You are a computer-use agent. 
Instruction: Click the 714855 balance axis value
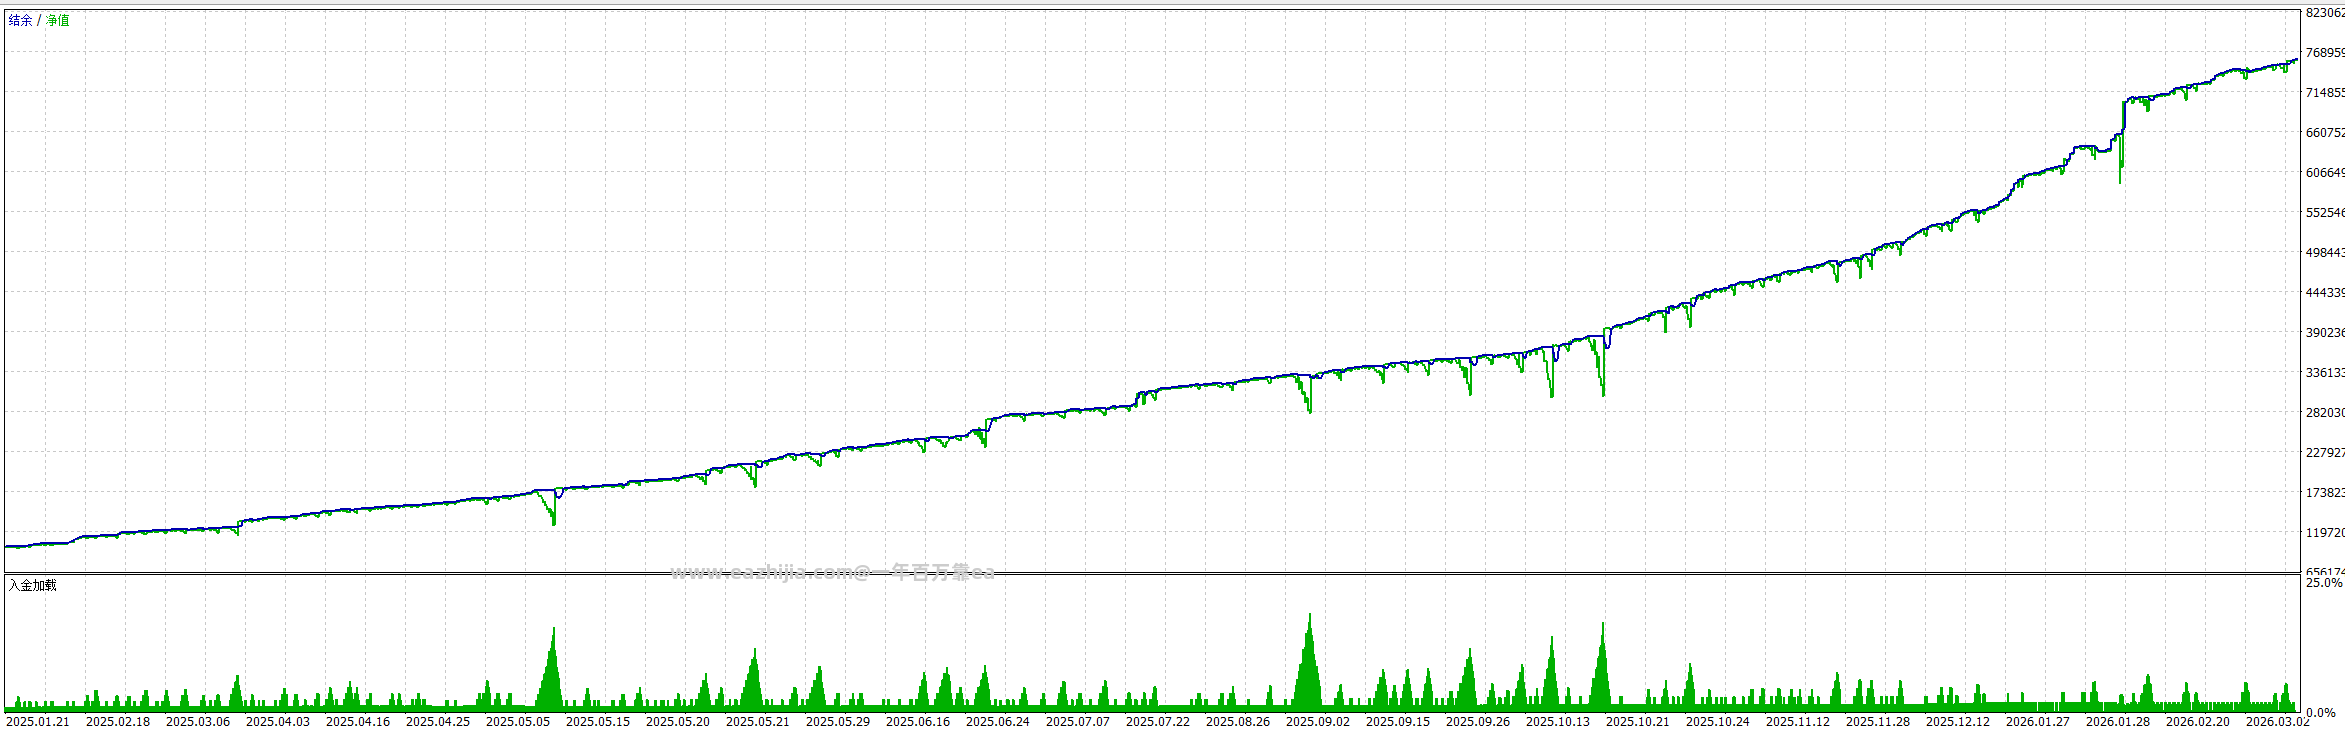coord(2325,93)
